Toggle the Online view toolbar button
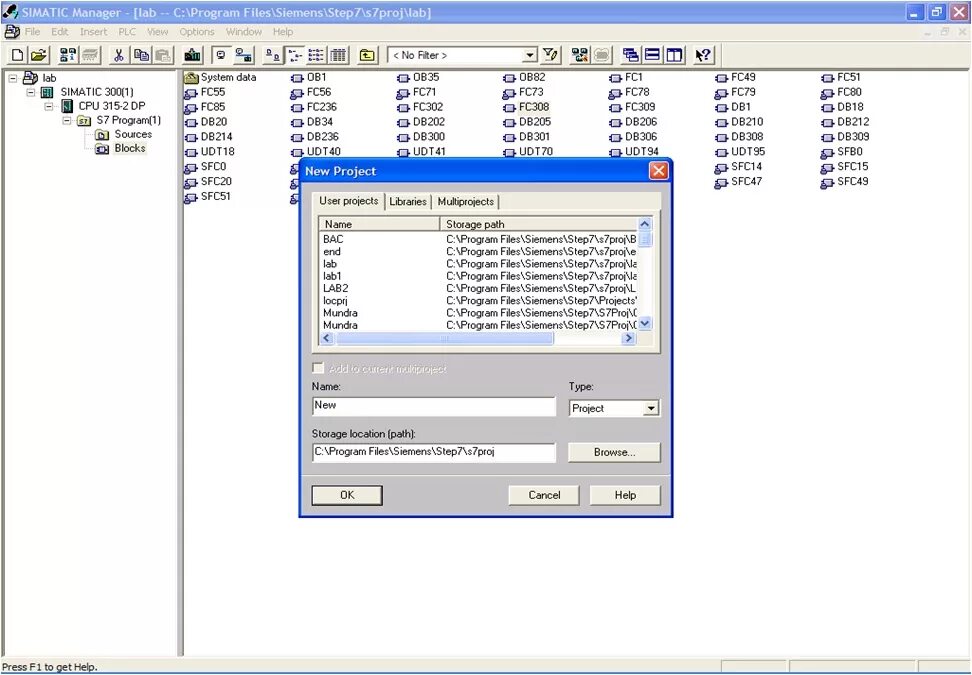The image size is (972, 675). pos(244,55)
